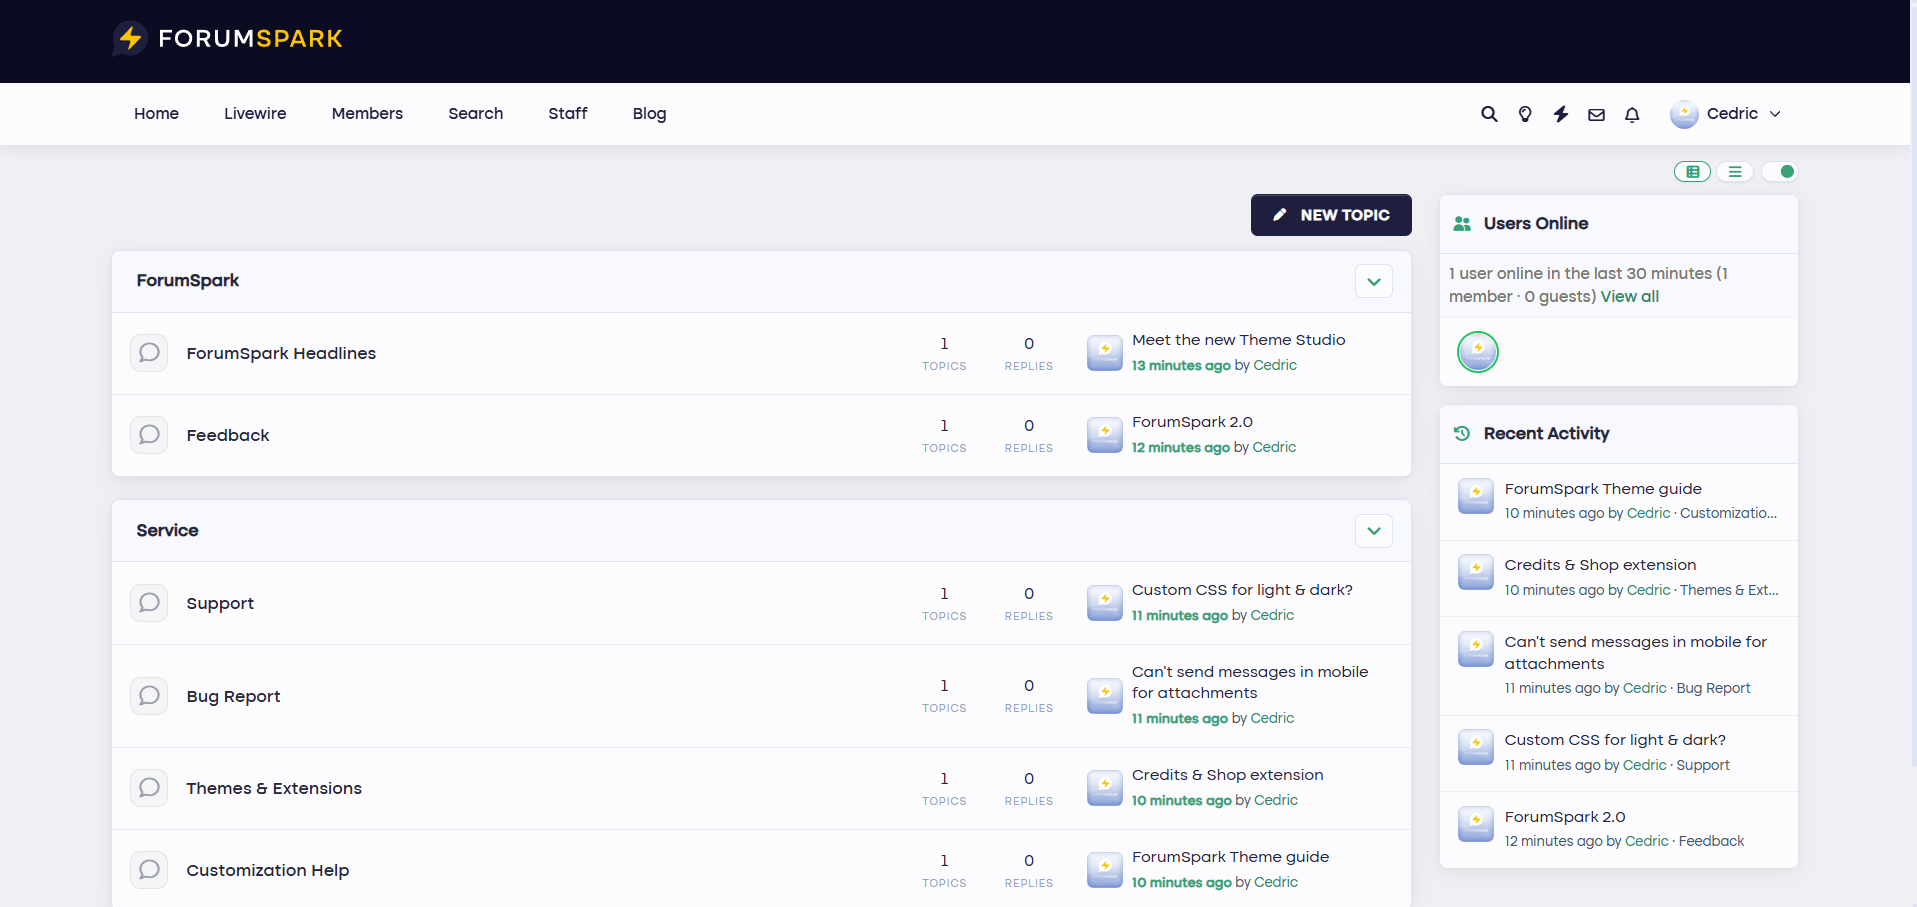Click the New Topic button
The height and width of the screenshot is (907, 1917).
(x=1331, y=215)
